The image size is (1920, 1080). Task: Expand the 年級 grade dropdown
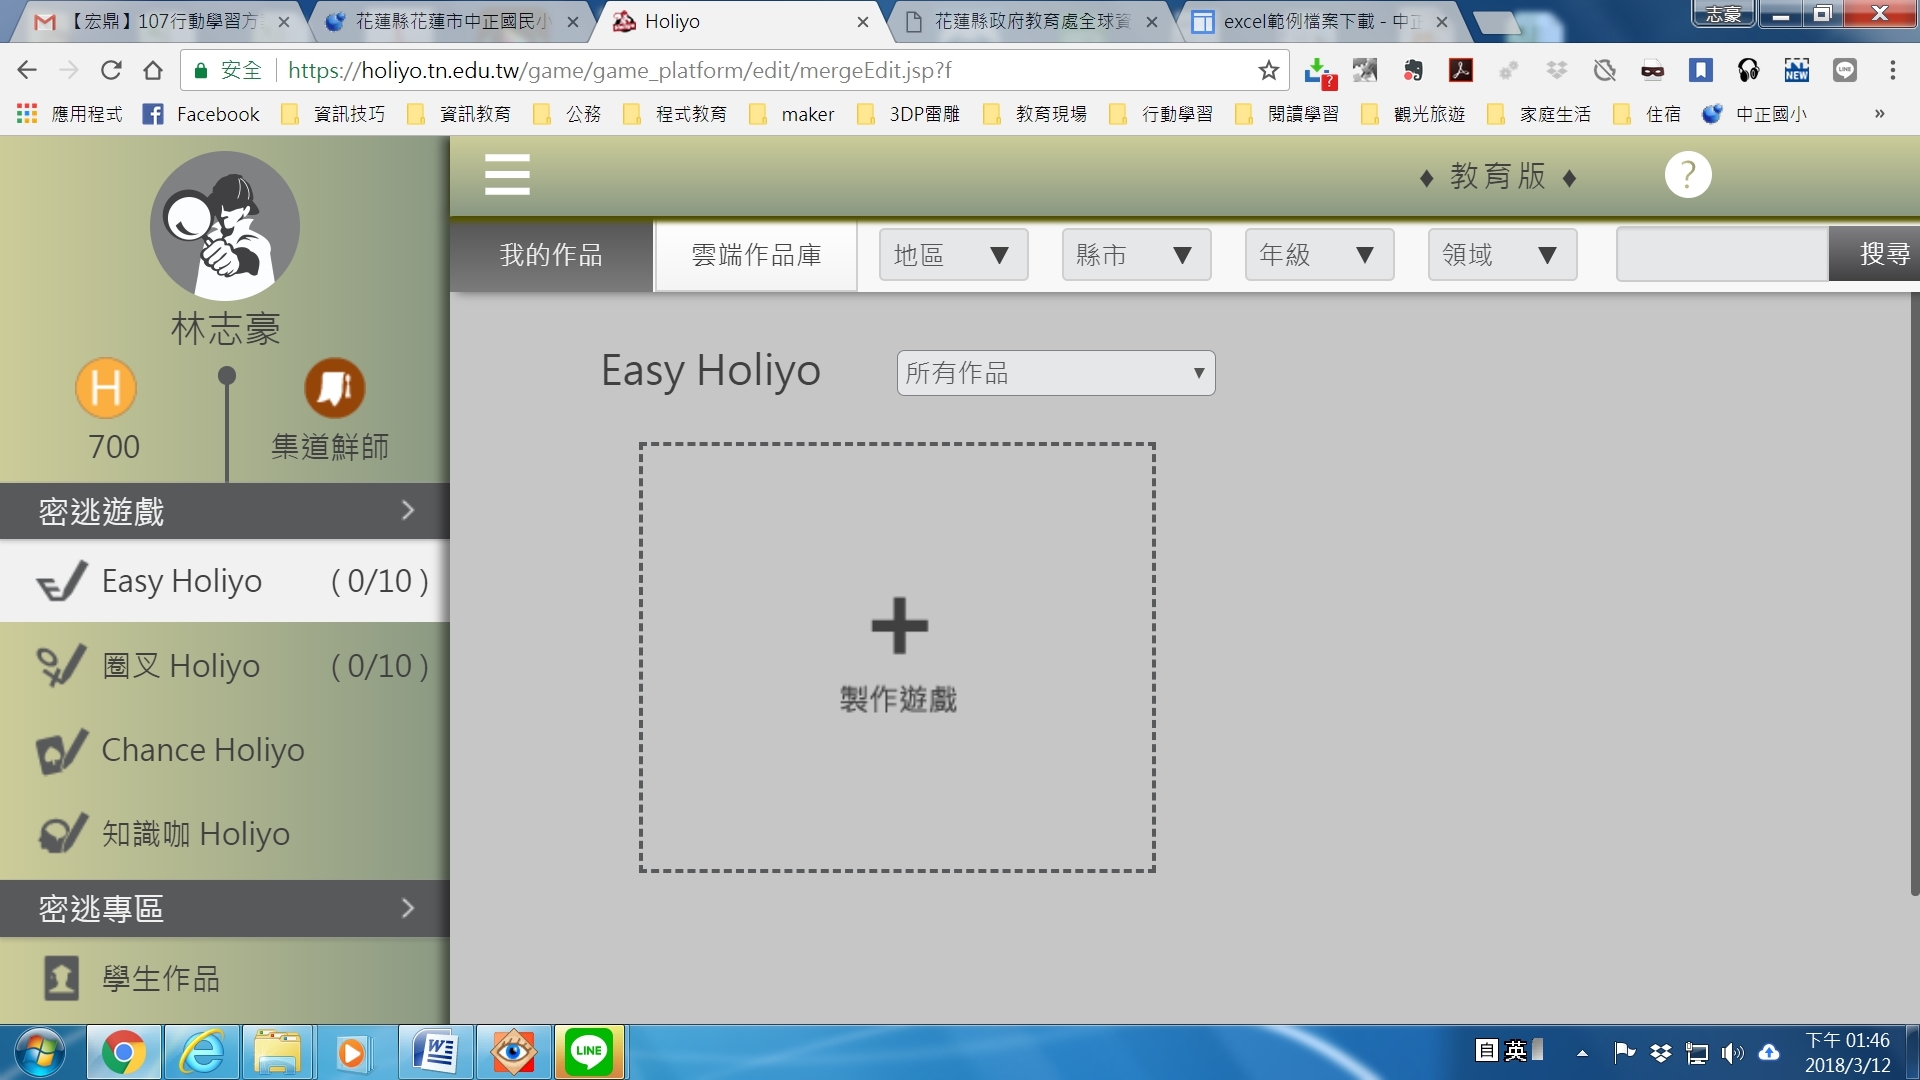pos(1319,255)
